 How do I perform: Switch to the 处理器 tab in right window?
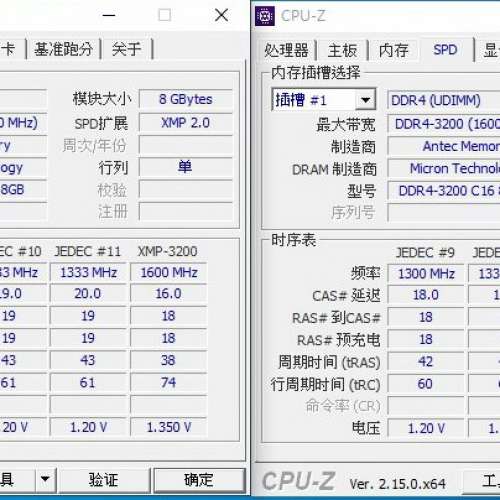(x=286, y=50)
